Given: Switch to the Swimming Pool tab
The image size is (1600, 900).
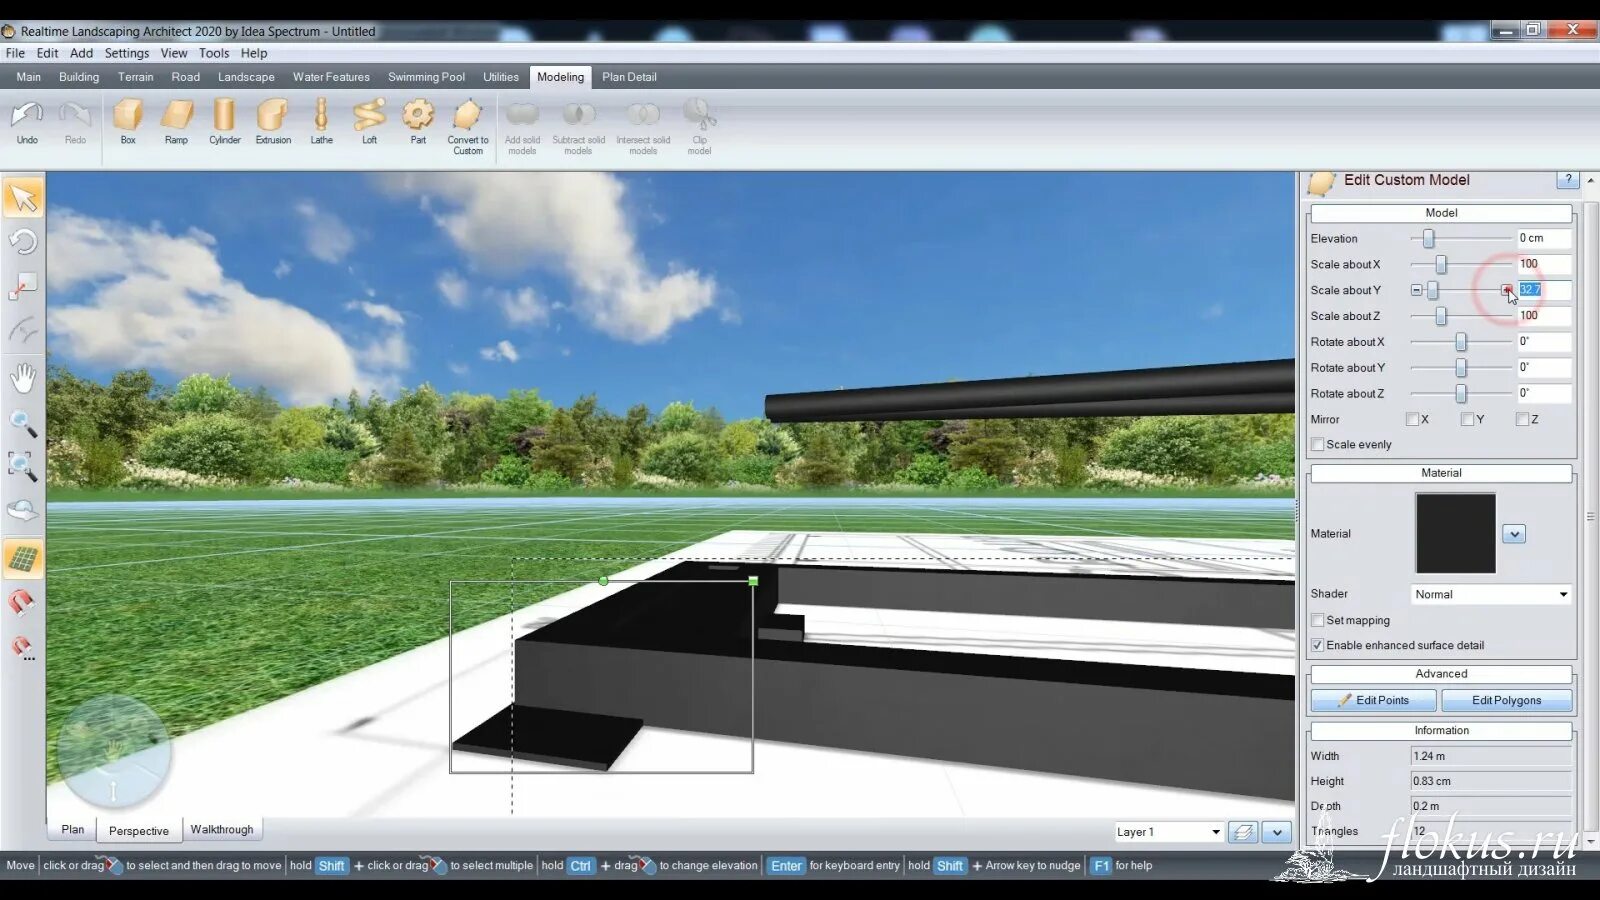Looking at the screenshot, I should coord(426,77).
